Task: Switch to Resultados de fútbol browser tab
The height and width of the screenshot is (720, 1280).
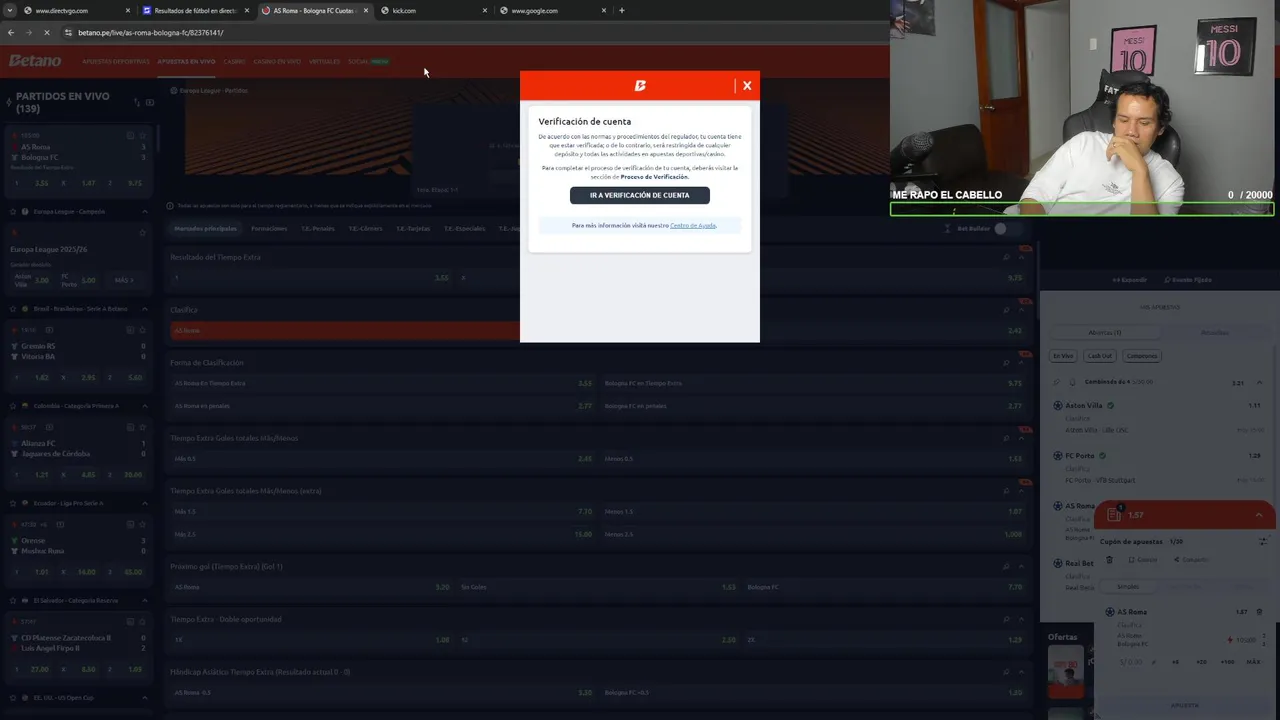Action: (x=195, y=10)
